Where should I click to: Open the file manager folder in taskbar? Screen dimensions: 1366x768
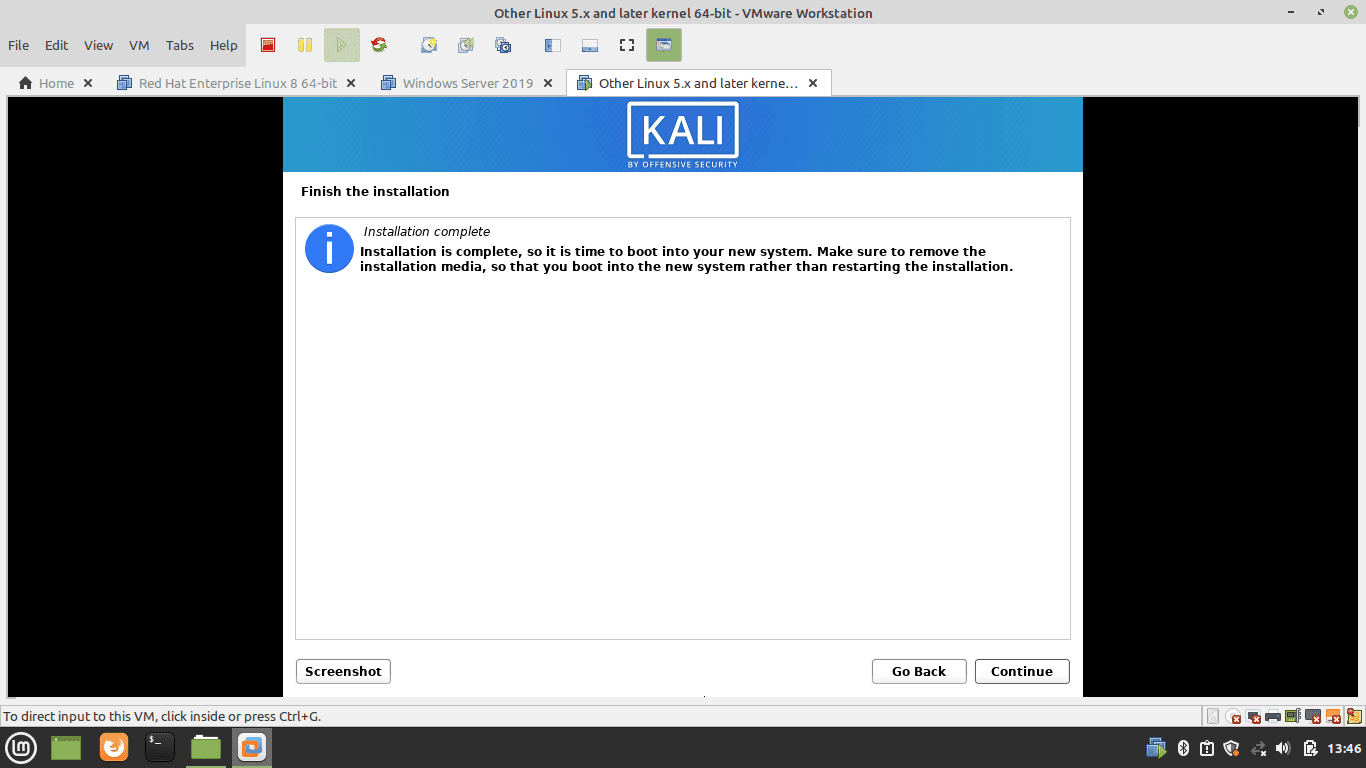coord(206,747)
